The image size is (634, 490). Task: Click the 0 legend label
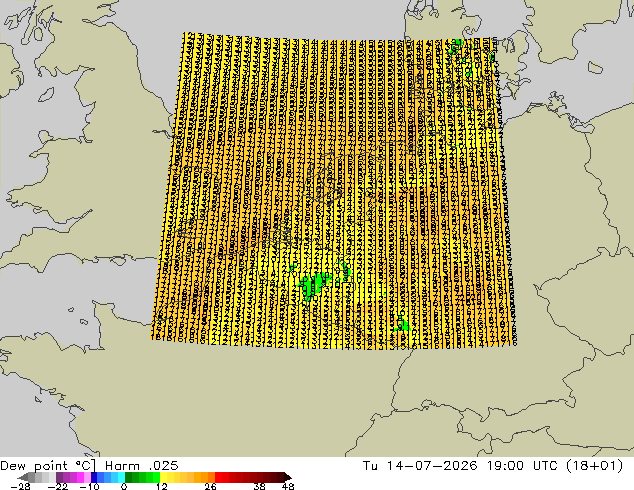click(x=124, y=486)
